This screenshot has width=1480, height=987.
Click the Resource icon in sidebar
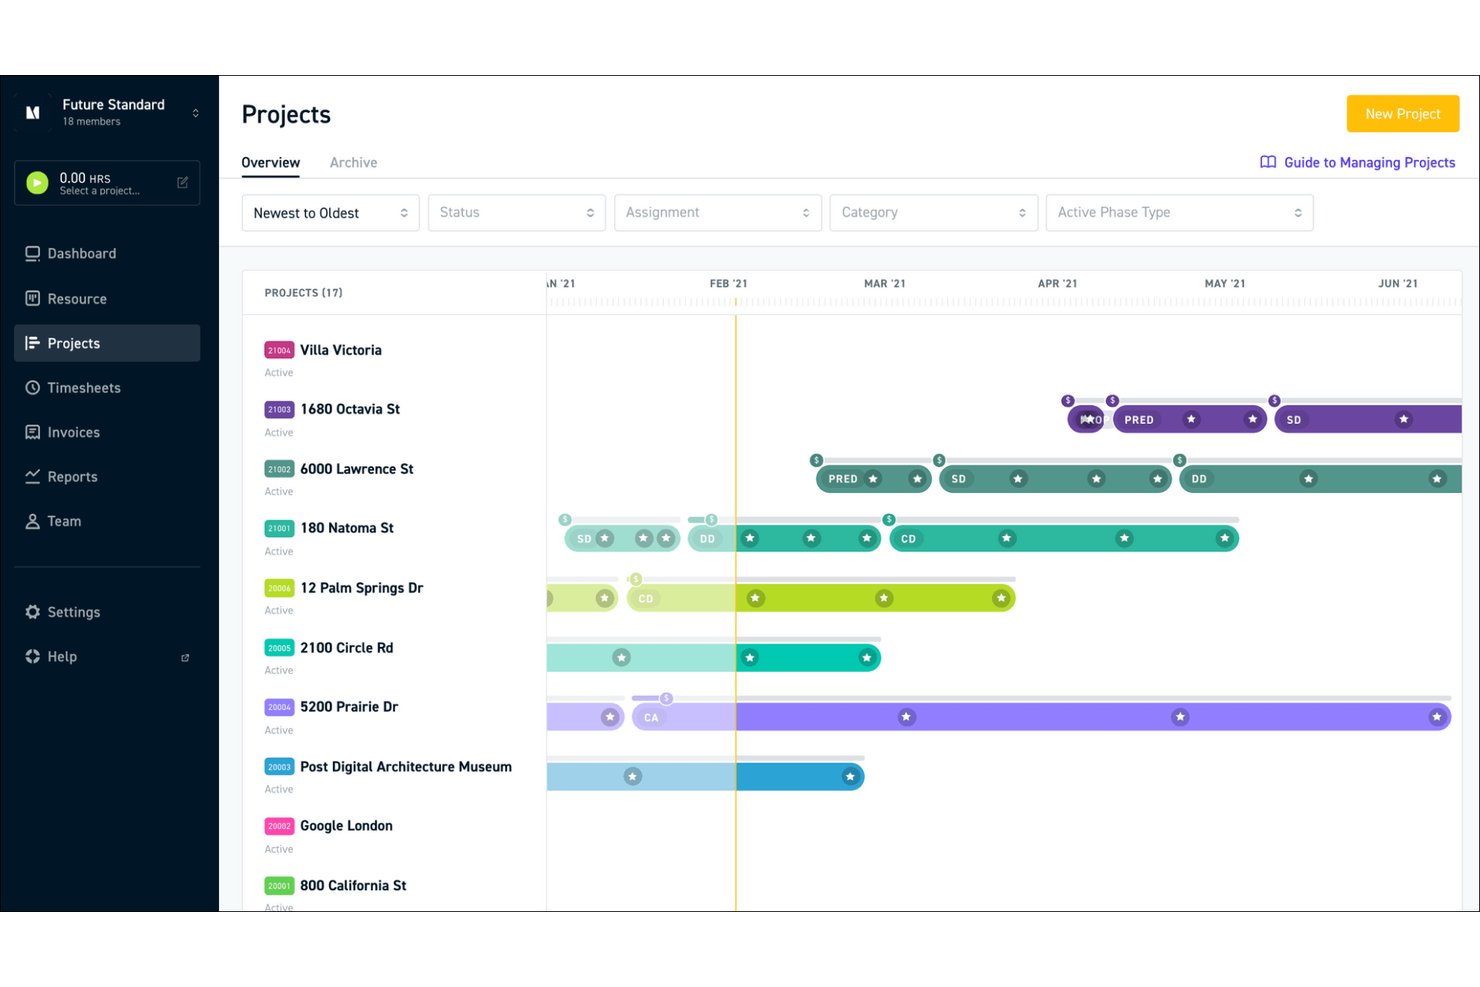pos(33,298)
